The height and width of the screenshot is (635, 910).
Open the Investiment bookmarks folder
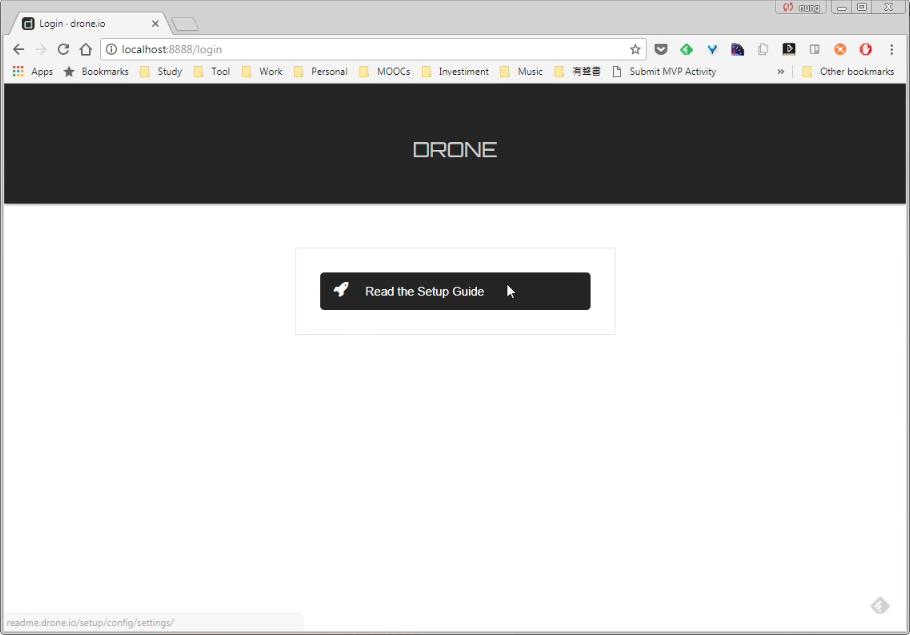[x=455, y=71]
